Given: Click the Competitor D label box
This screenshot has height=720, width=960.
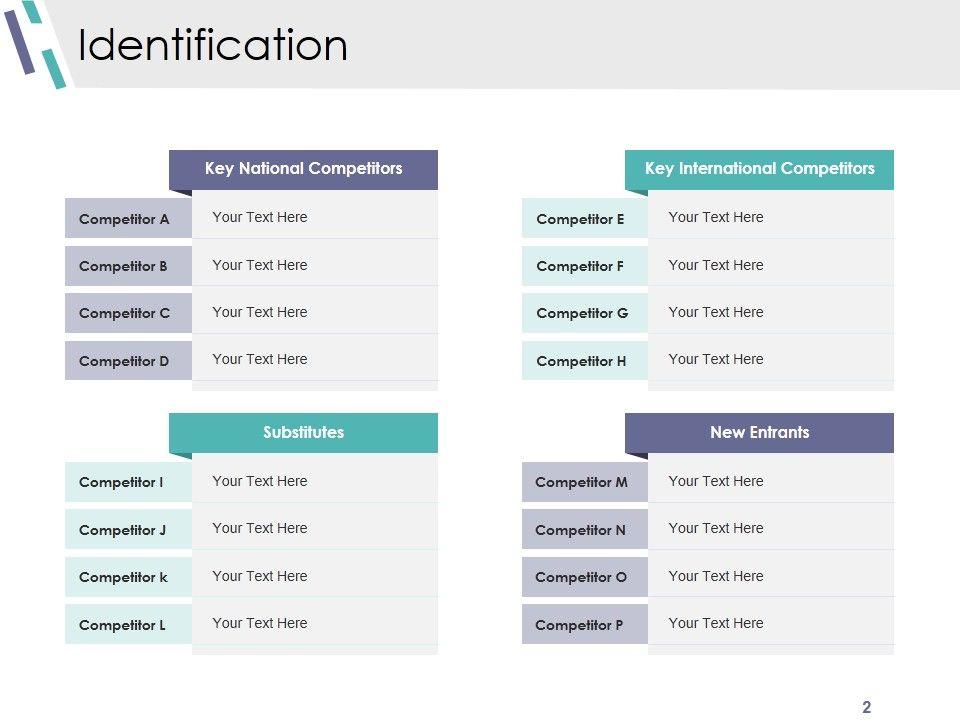Looking at the screenshot, I should (125, 361).
